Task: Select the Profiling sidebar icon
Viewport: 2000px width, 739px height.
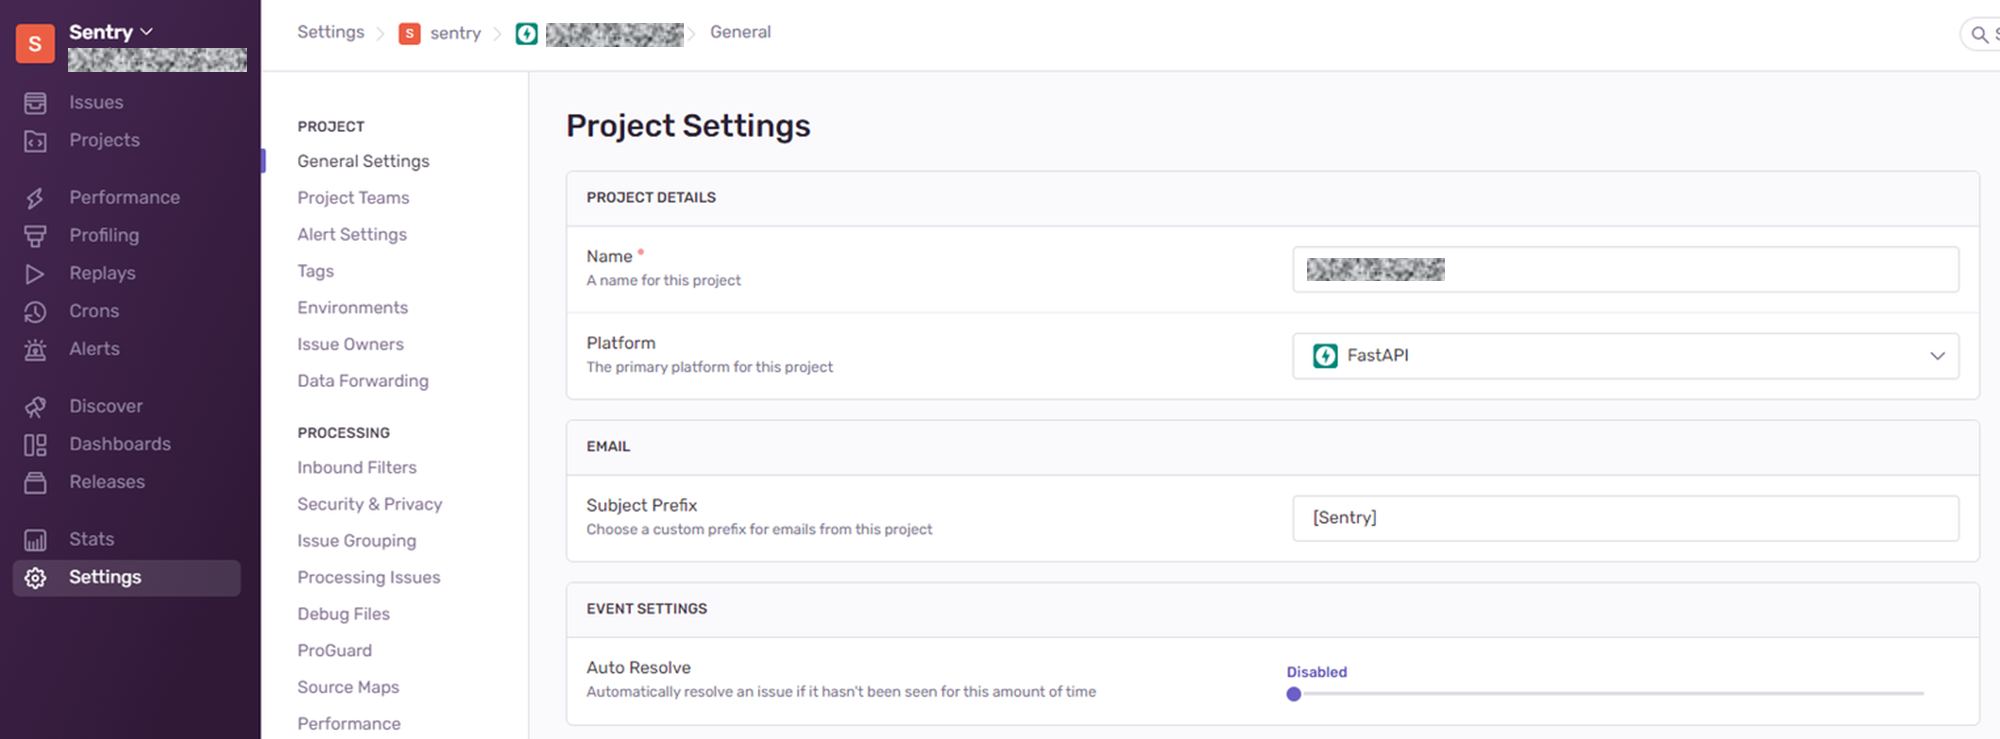Action: click(x=35, y=236)
